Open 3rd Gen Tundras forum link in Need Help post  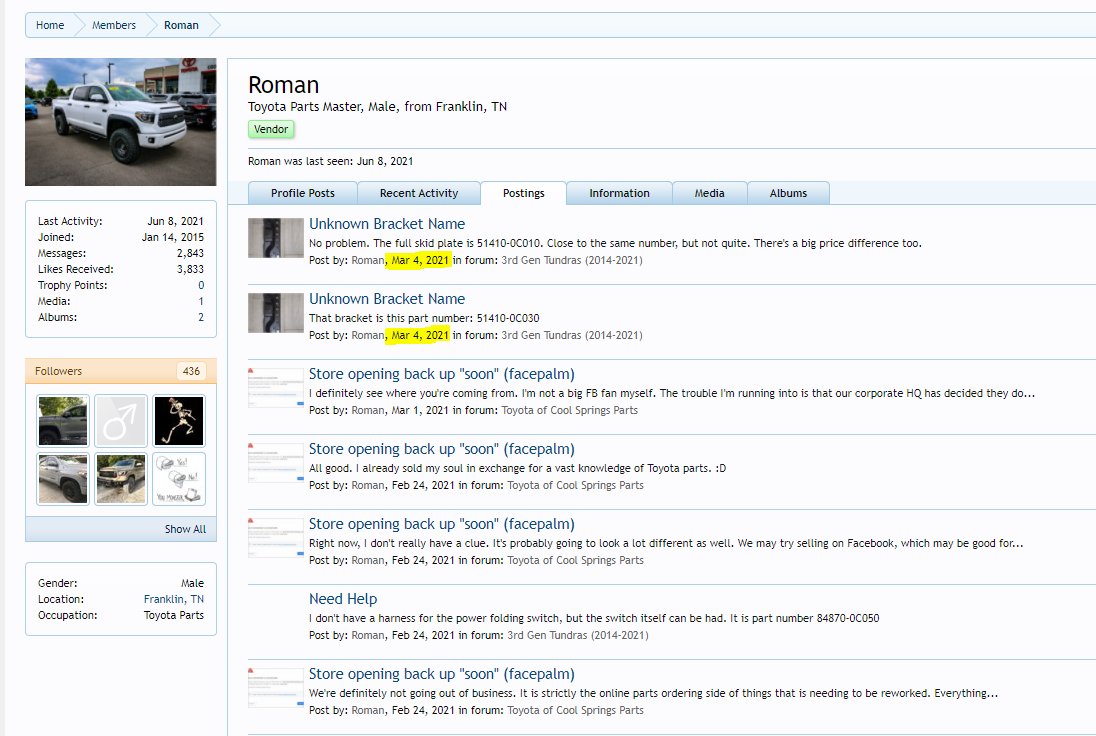pyautogui.click(x=577, y=635)
